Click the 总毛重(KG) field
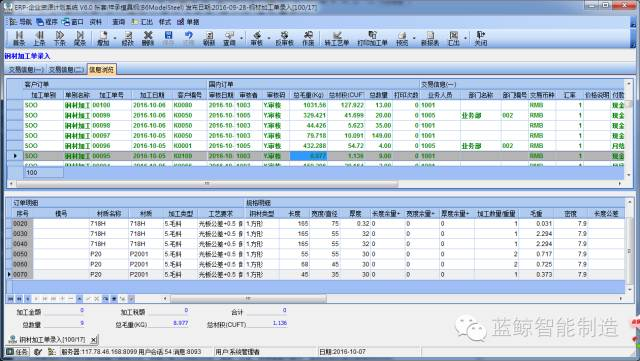Viewport: 640px width, 361px height. click(x=169, y=323)
